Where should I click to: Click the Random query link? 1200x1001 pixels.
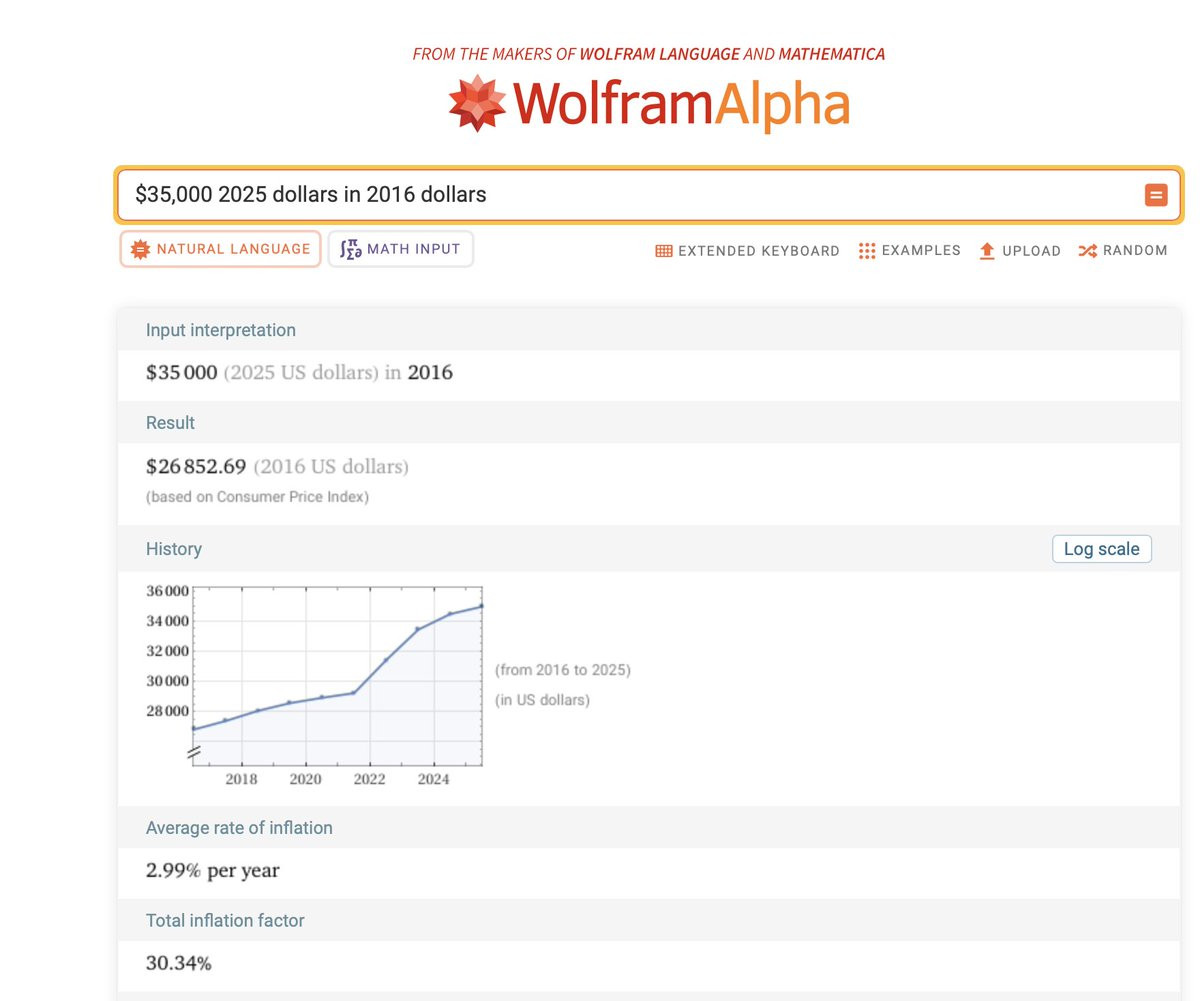tap(1123, 251)
